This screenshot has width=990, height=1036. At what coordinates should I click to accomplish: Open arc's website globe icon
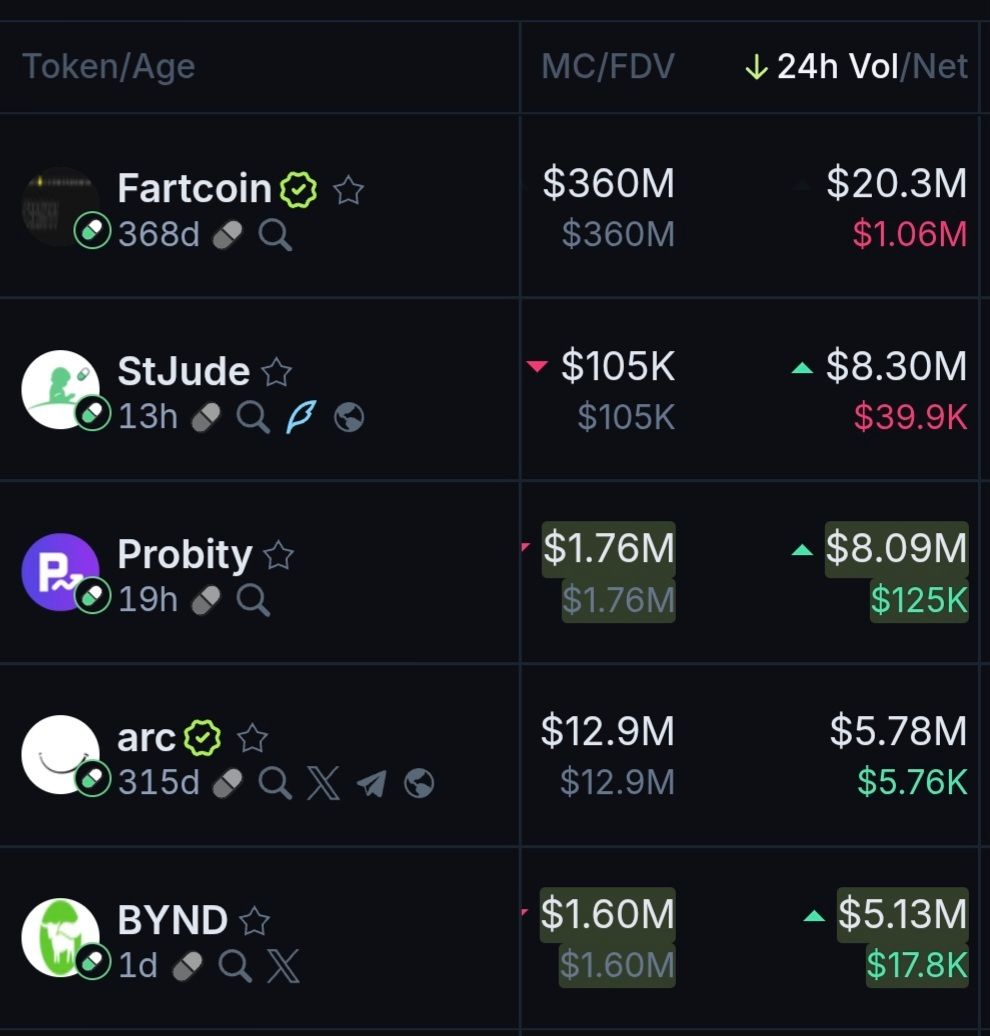[419, 783]
